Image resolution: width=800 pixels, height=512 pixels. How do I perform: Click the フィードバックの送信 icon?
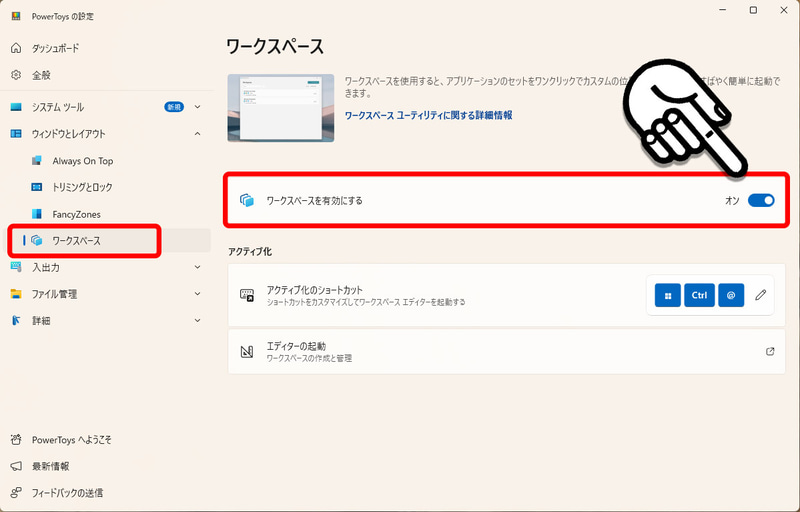(x=16, y=493)
